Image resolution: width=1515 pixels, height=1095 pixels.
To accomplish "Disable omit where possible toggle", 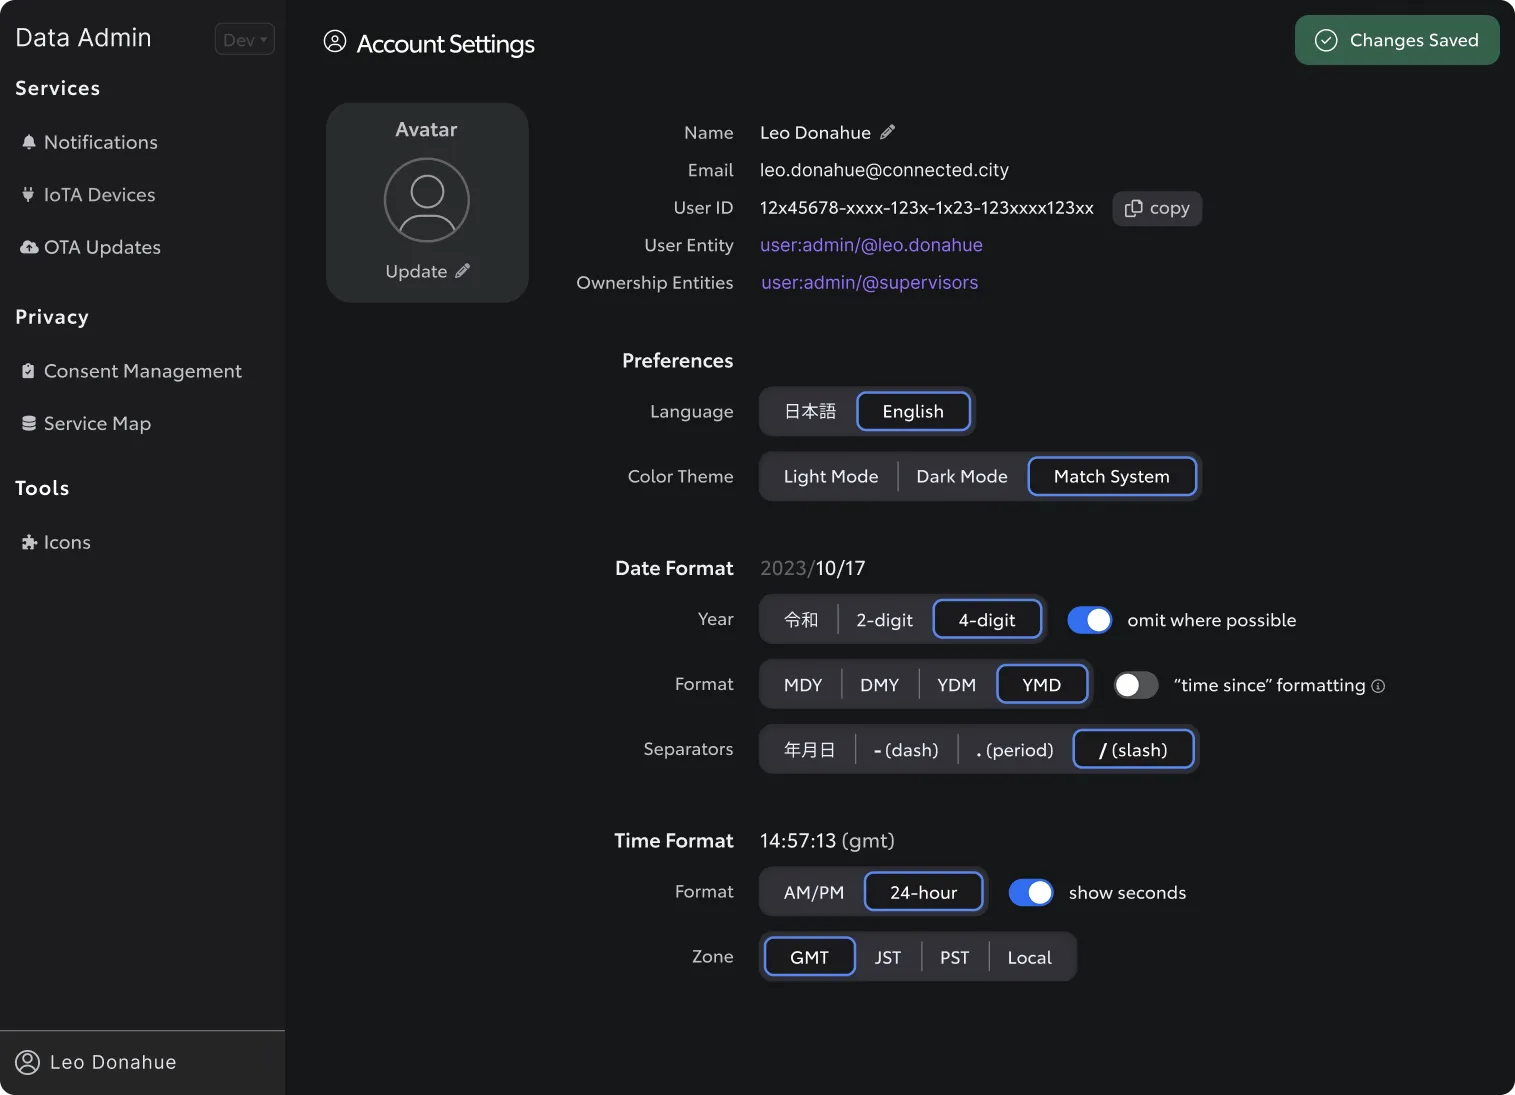I will click(x=1089, y=620).
